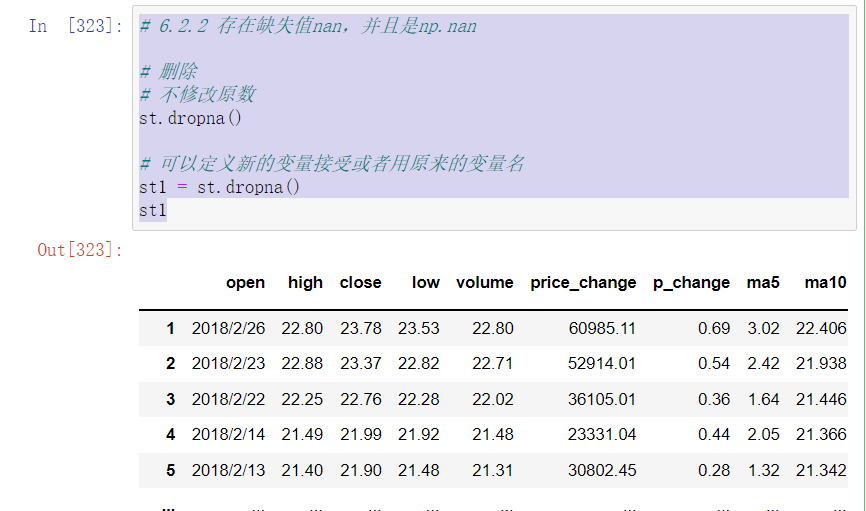This screenshot has width=866, height=511.
Task: Click the cell value 0.36
Action: pos(714,399)
